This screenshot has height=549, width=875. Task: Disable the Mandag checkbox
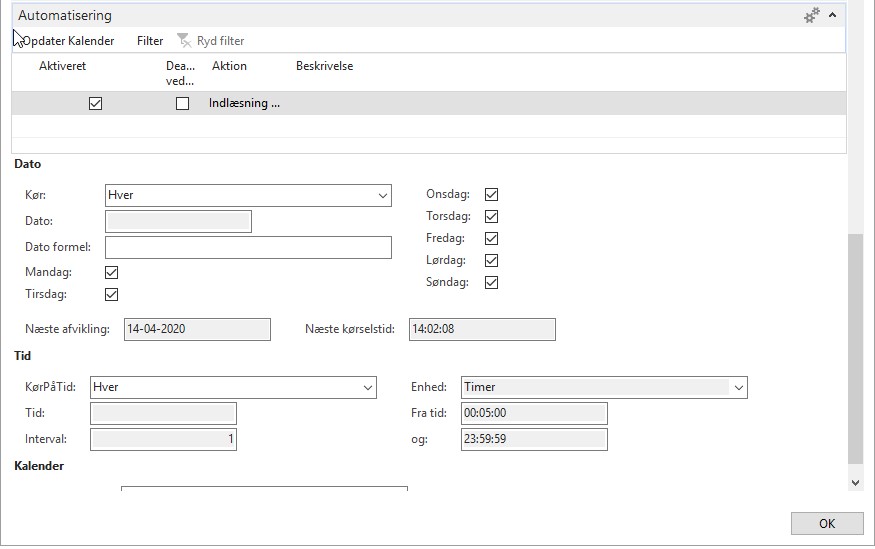pyautogui.click(x=112, y=272)
